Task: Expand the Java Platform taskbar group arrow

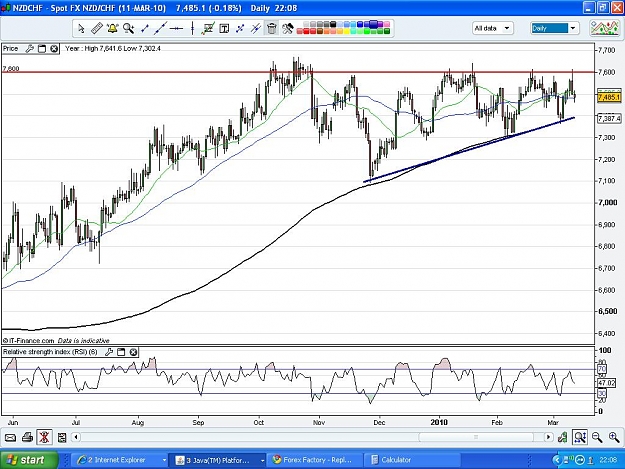Action: coord(263,460)
